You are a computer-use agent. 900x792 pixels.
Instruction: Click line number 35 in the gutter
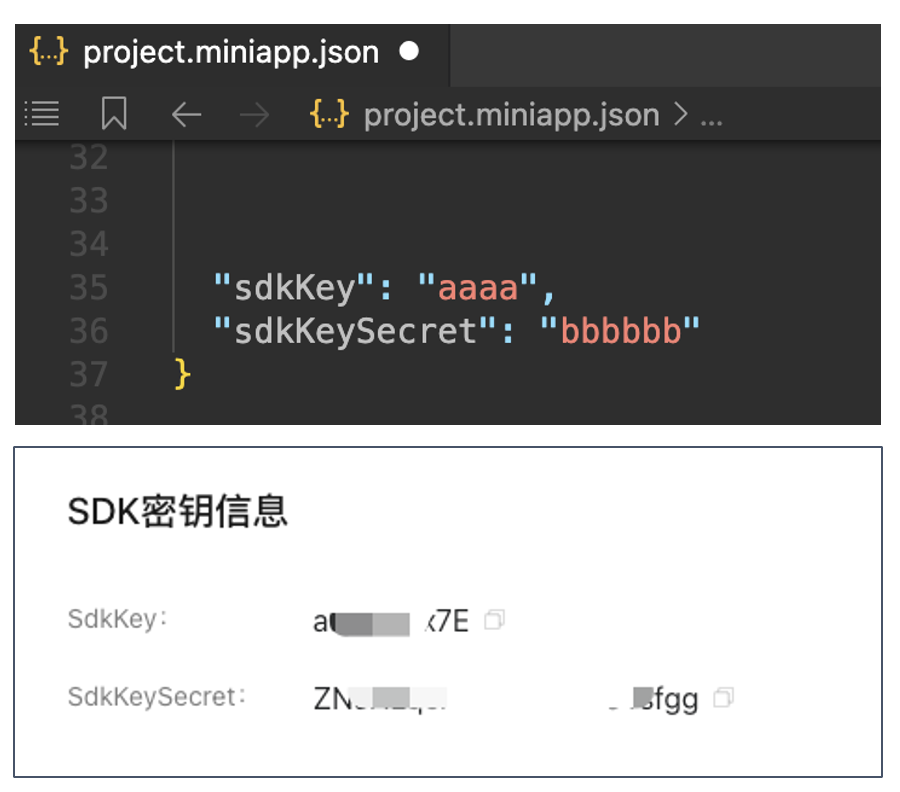point(88,288)
